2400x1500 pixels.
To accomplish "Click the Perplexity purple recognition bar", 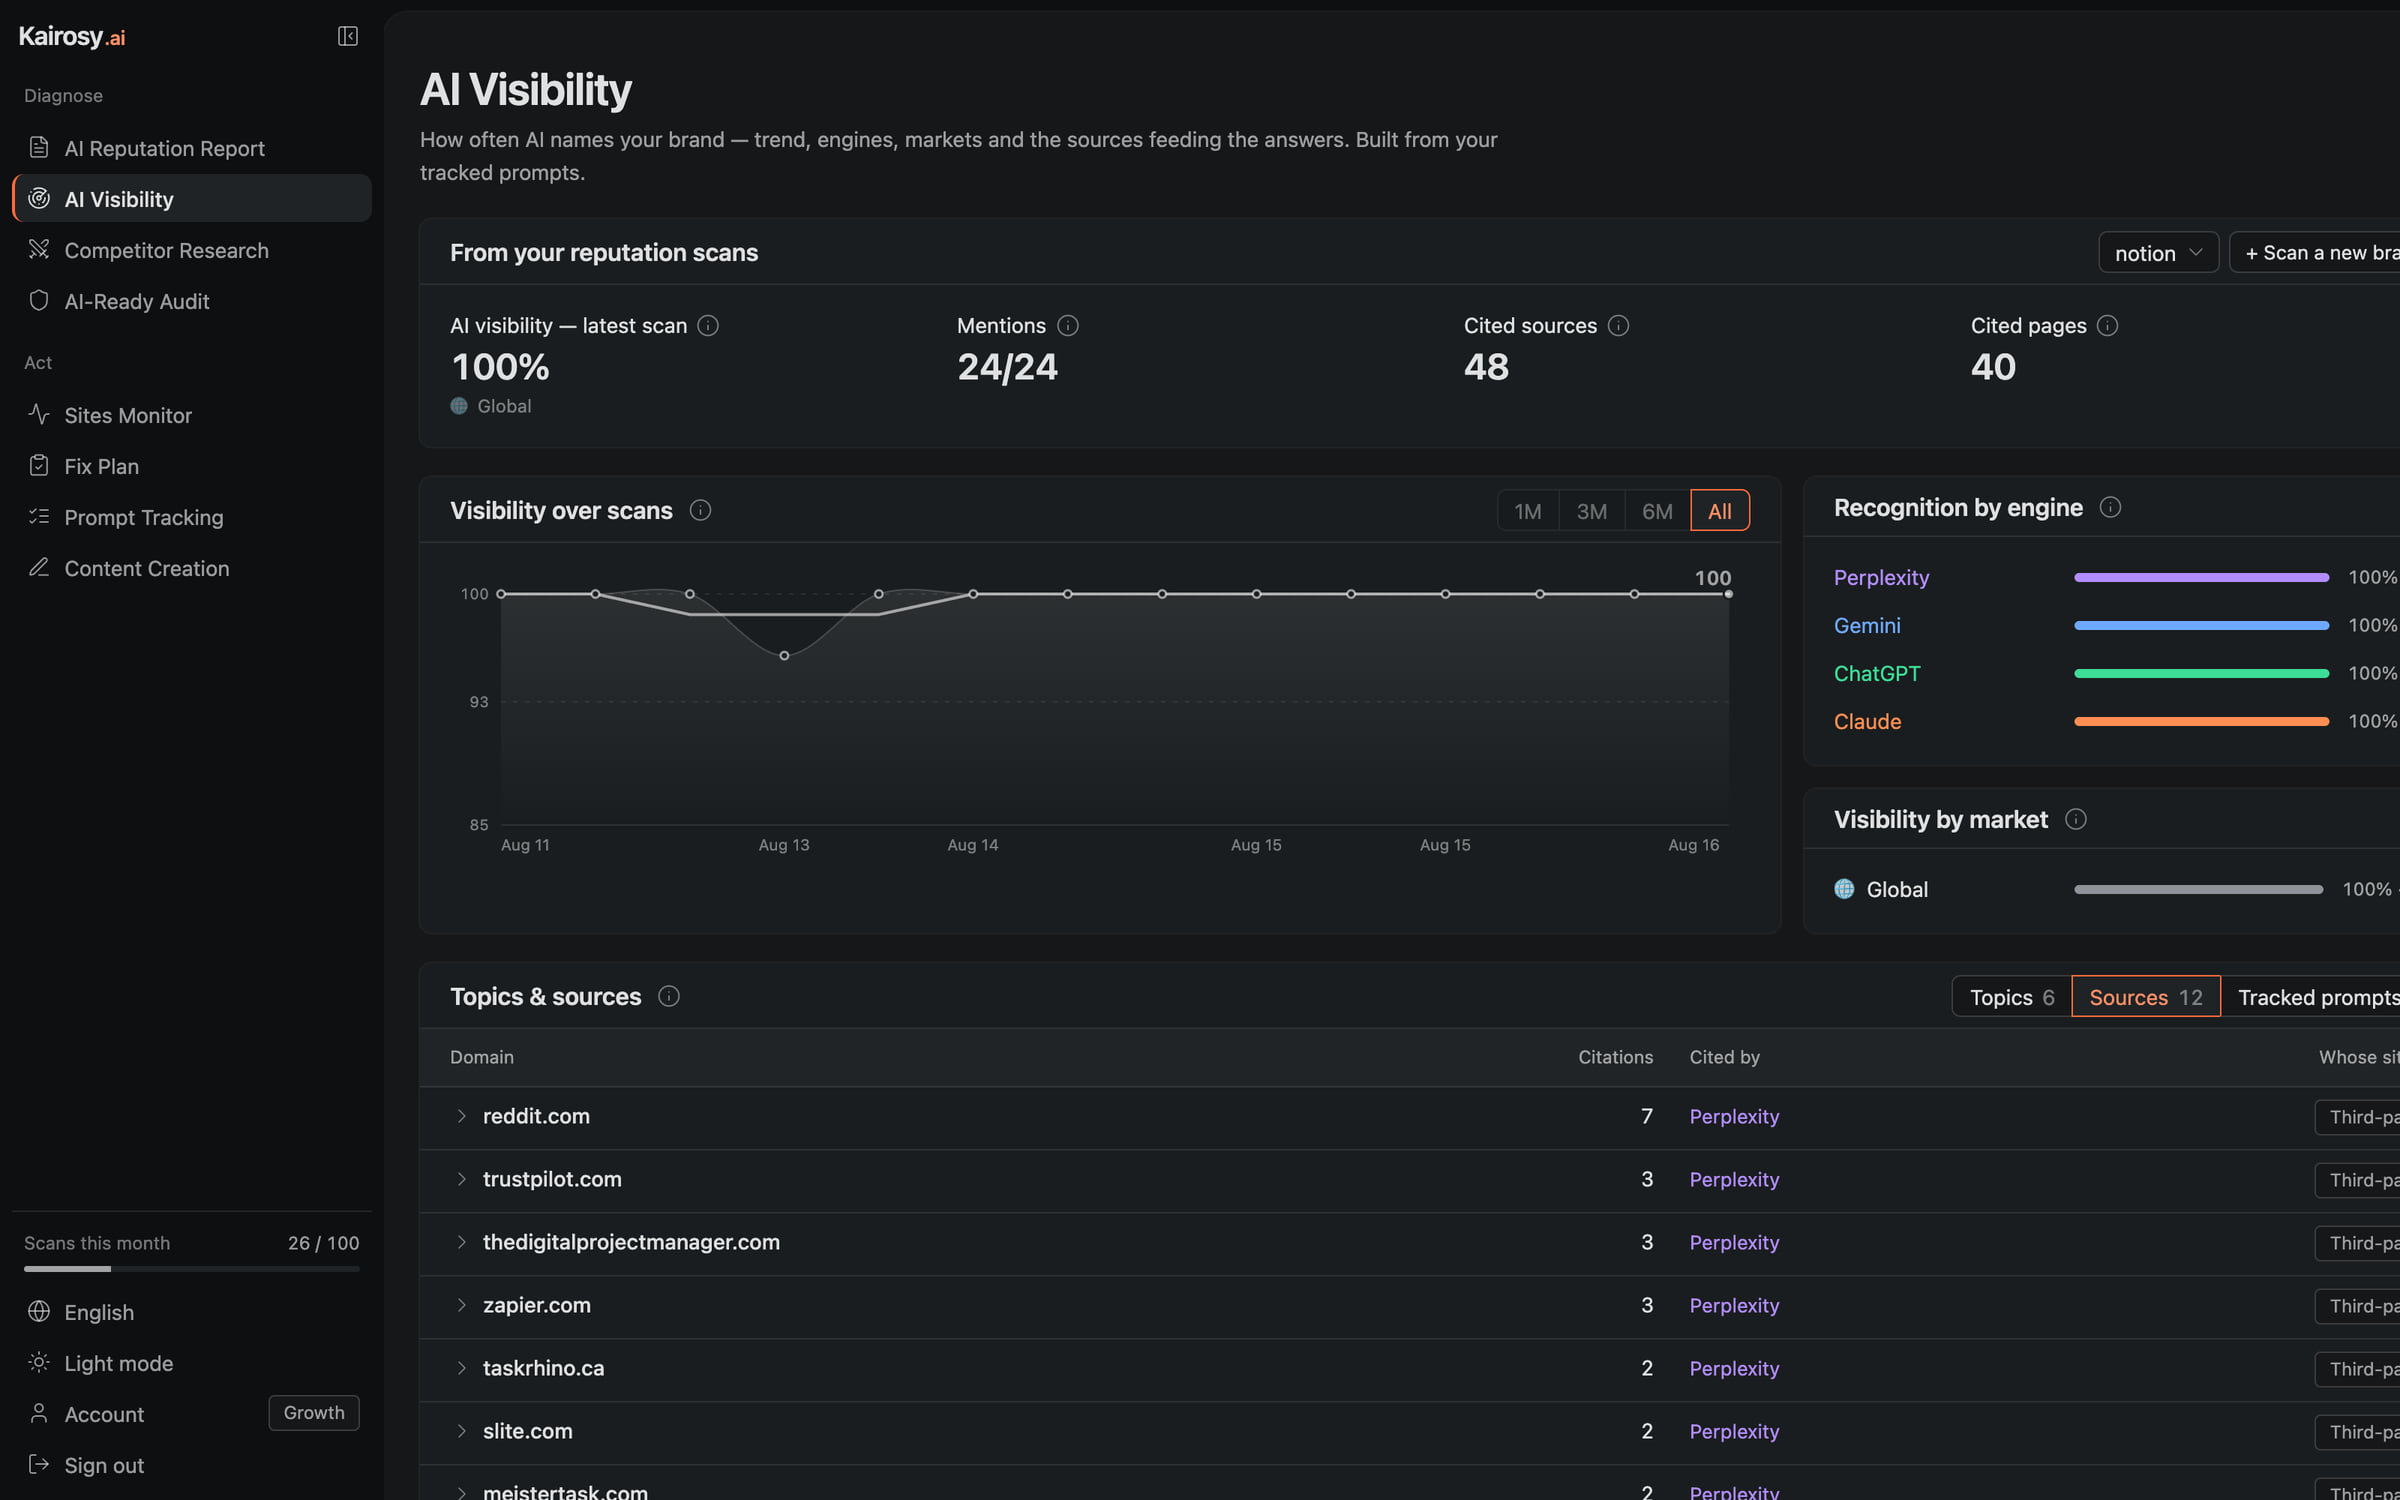I will click(x=2201, y=577).
